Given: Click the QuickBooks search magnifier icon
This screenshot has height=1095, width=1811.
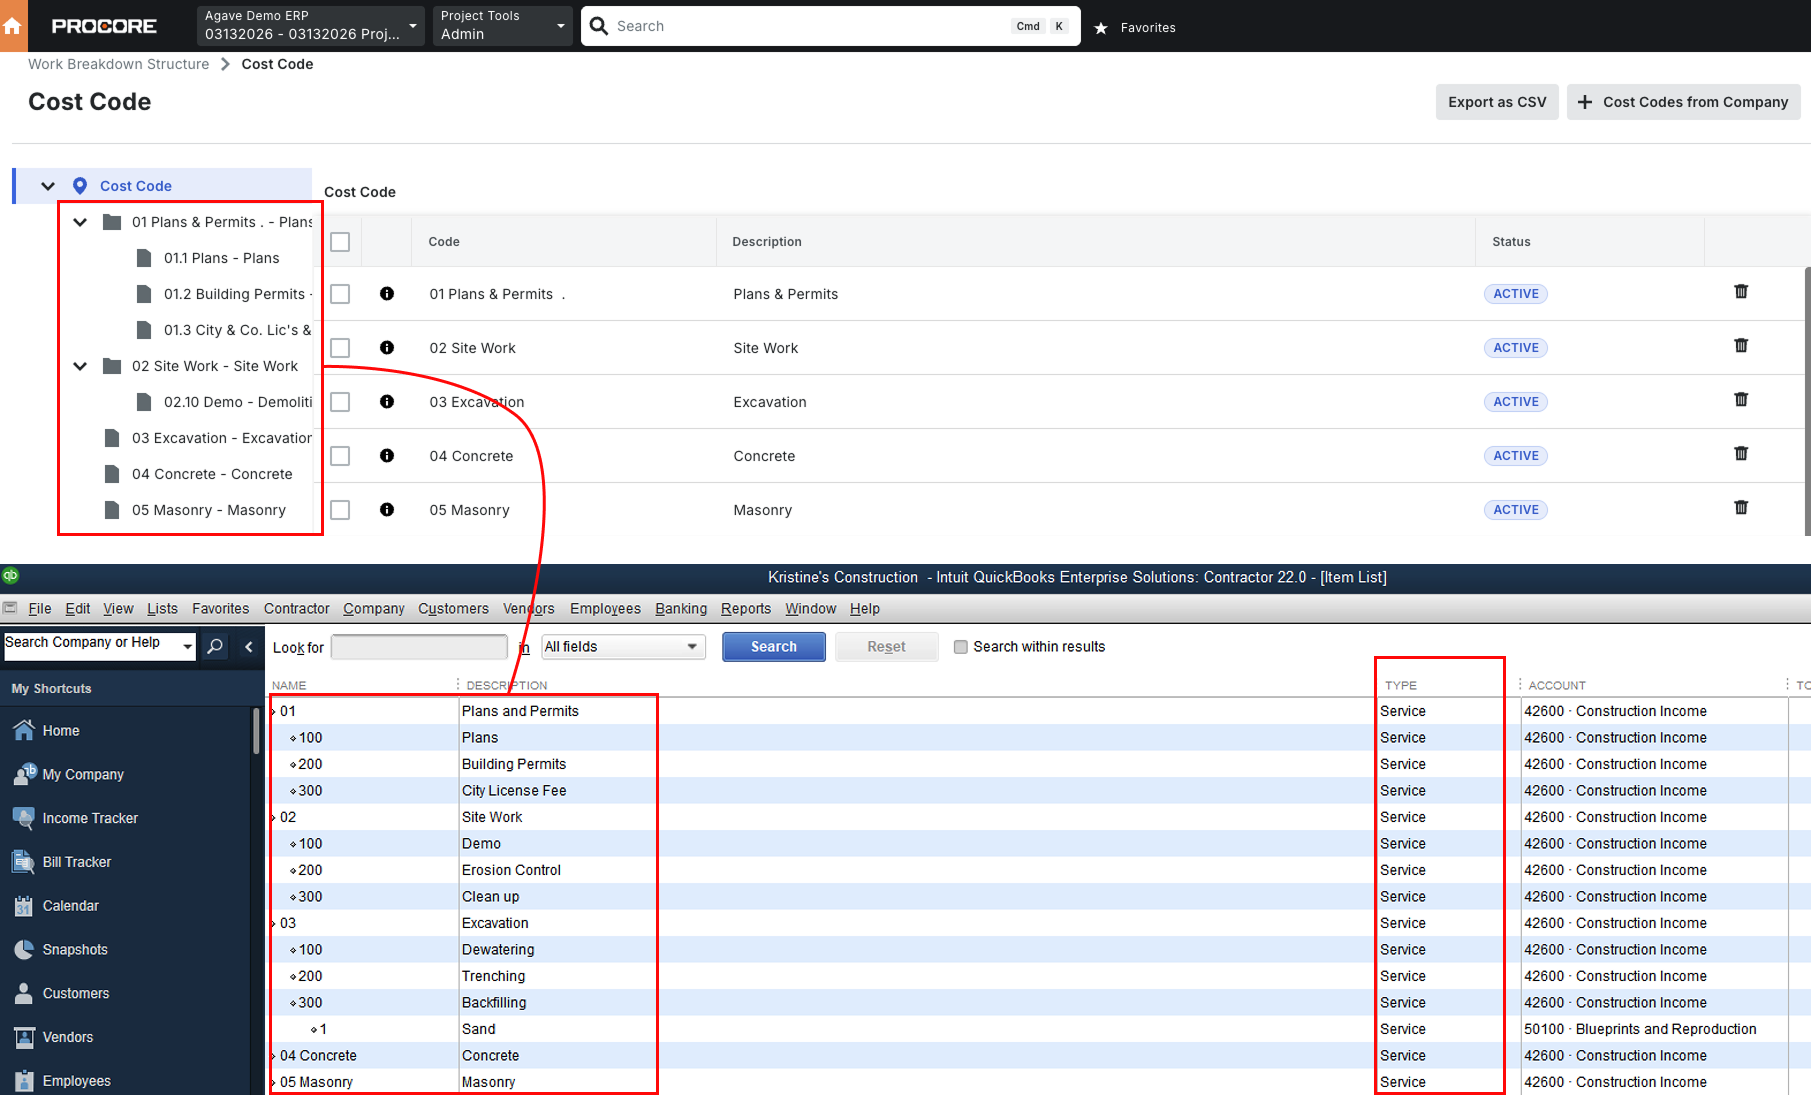Looking at the screenshot, I should [215, 647].
